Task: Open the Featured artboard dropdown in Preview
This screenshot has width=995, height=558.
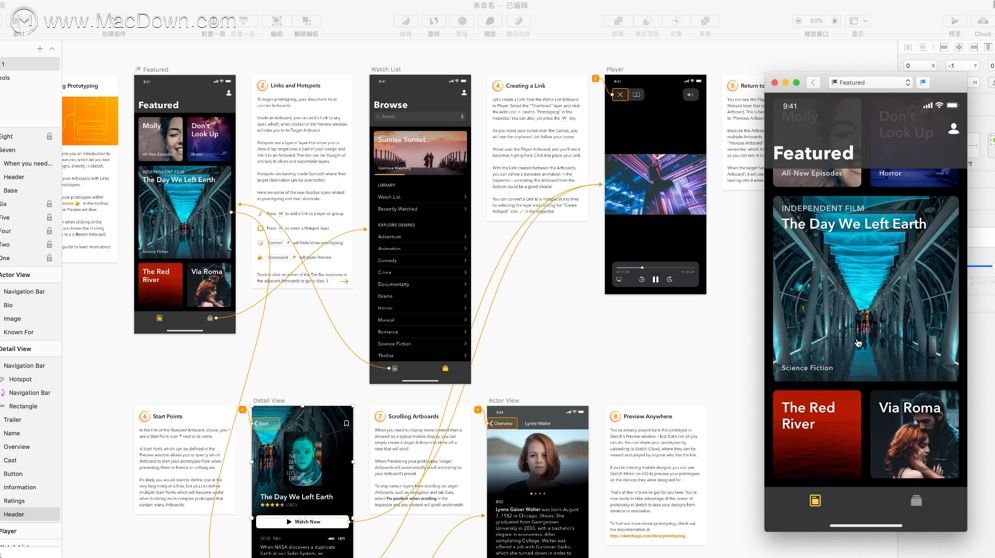Action: pos(871,83)
